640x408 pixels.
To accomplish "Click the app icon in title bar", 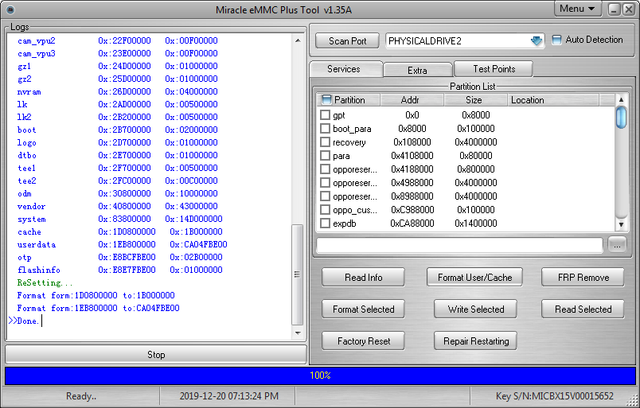I will click(11, 9).
